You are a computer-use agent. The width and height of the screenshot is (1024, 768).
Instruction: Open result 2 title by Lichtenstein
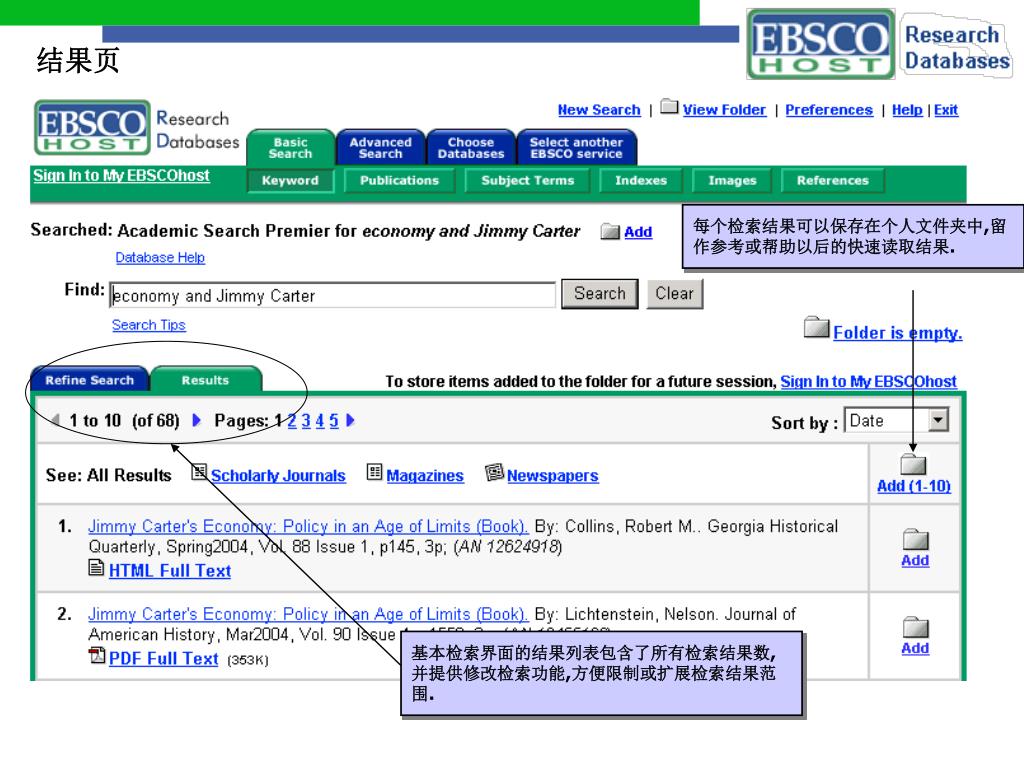point(308,614)
